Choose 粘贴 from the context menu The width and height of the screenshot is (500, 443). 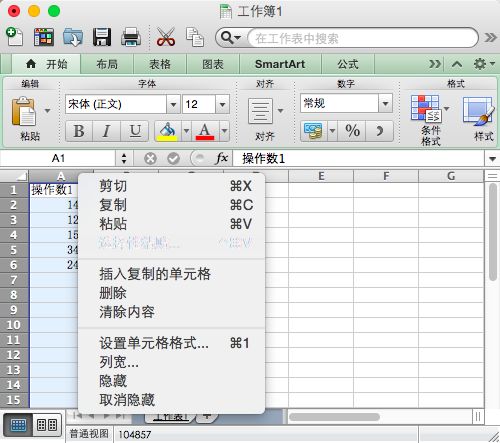pyautogui.click(x=172, y=224)
